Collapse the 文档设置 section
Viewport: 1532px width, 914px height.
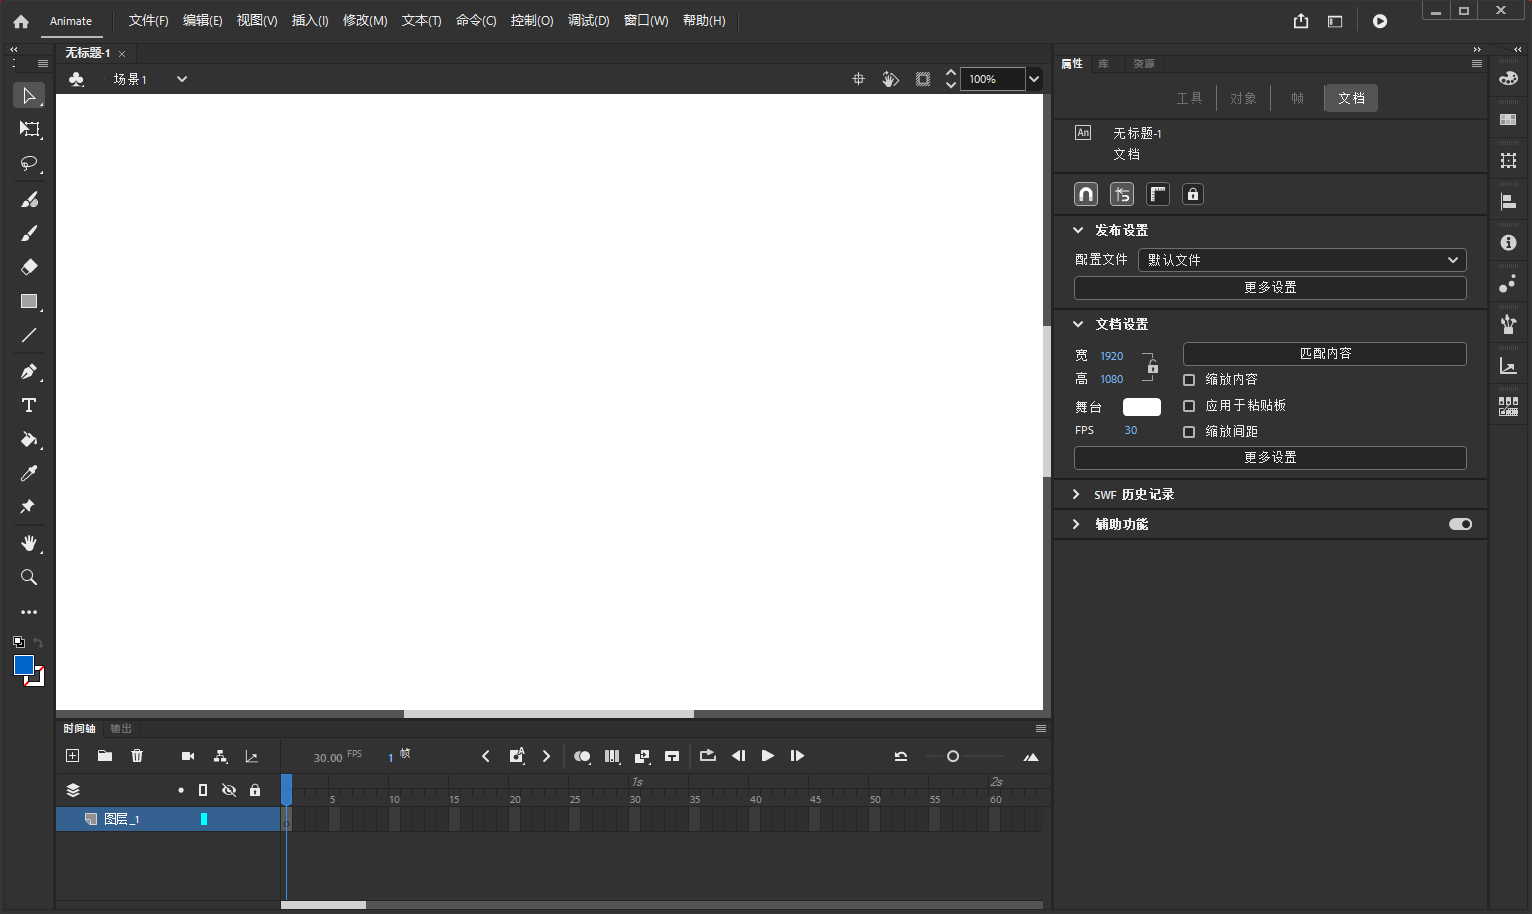tap(1077, 323)
